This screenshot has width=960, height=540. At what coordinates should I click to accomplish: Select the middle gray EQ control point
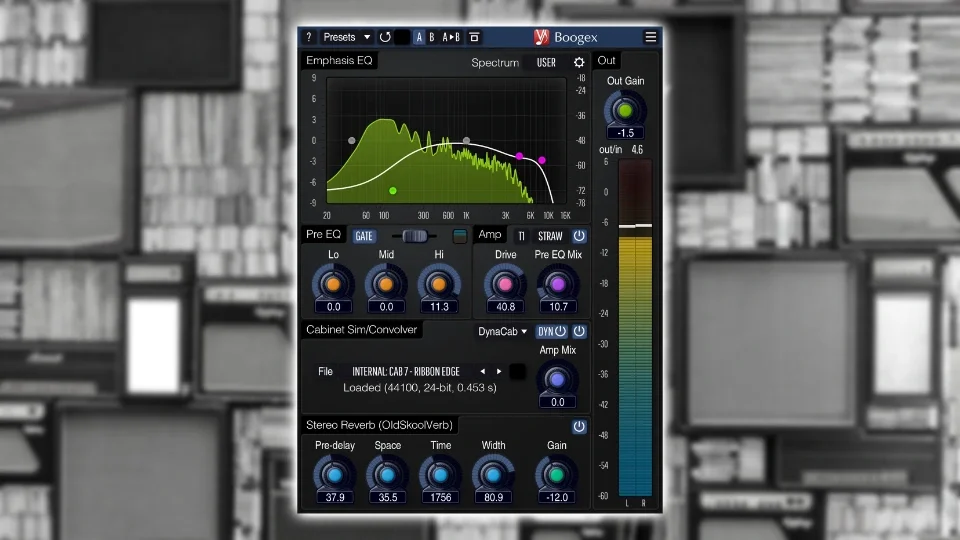click(x=467, y=141)
